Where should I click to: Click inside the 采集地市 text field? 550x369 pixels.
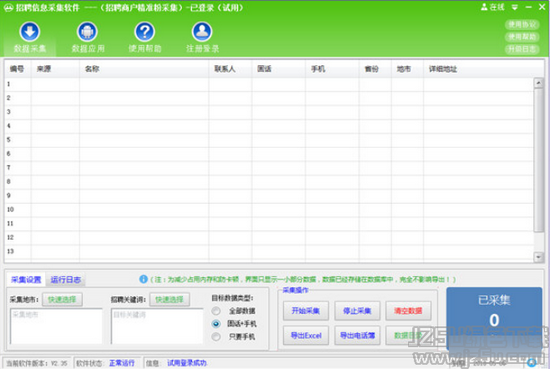tap(56, 326)
